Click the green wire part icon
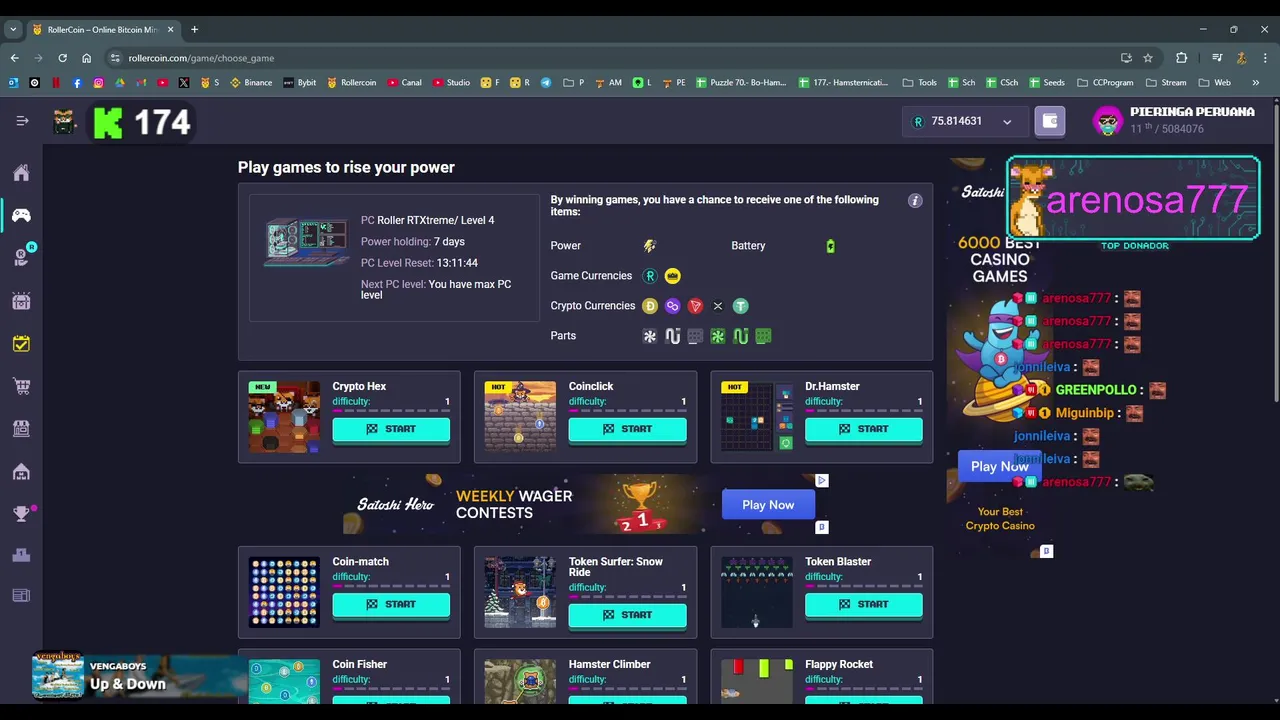1280x720 pixels. pyautogui.click(x=741, y=336)
